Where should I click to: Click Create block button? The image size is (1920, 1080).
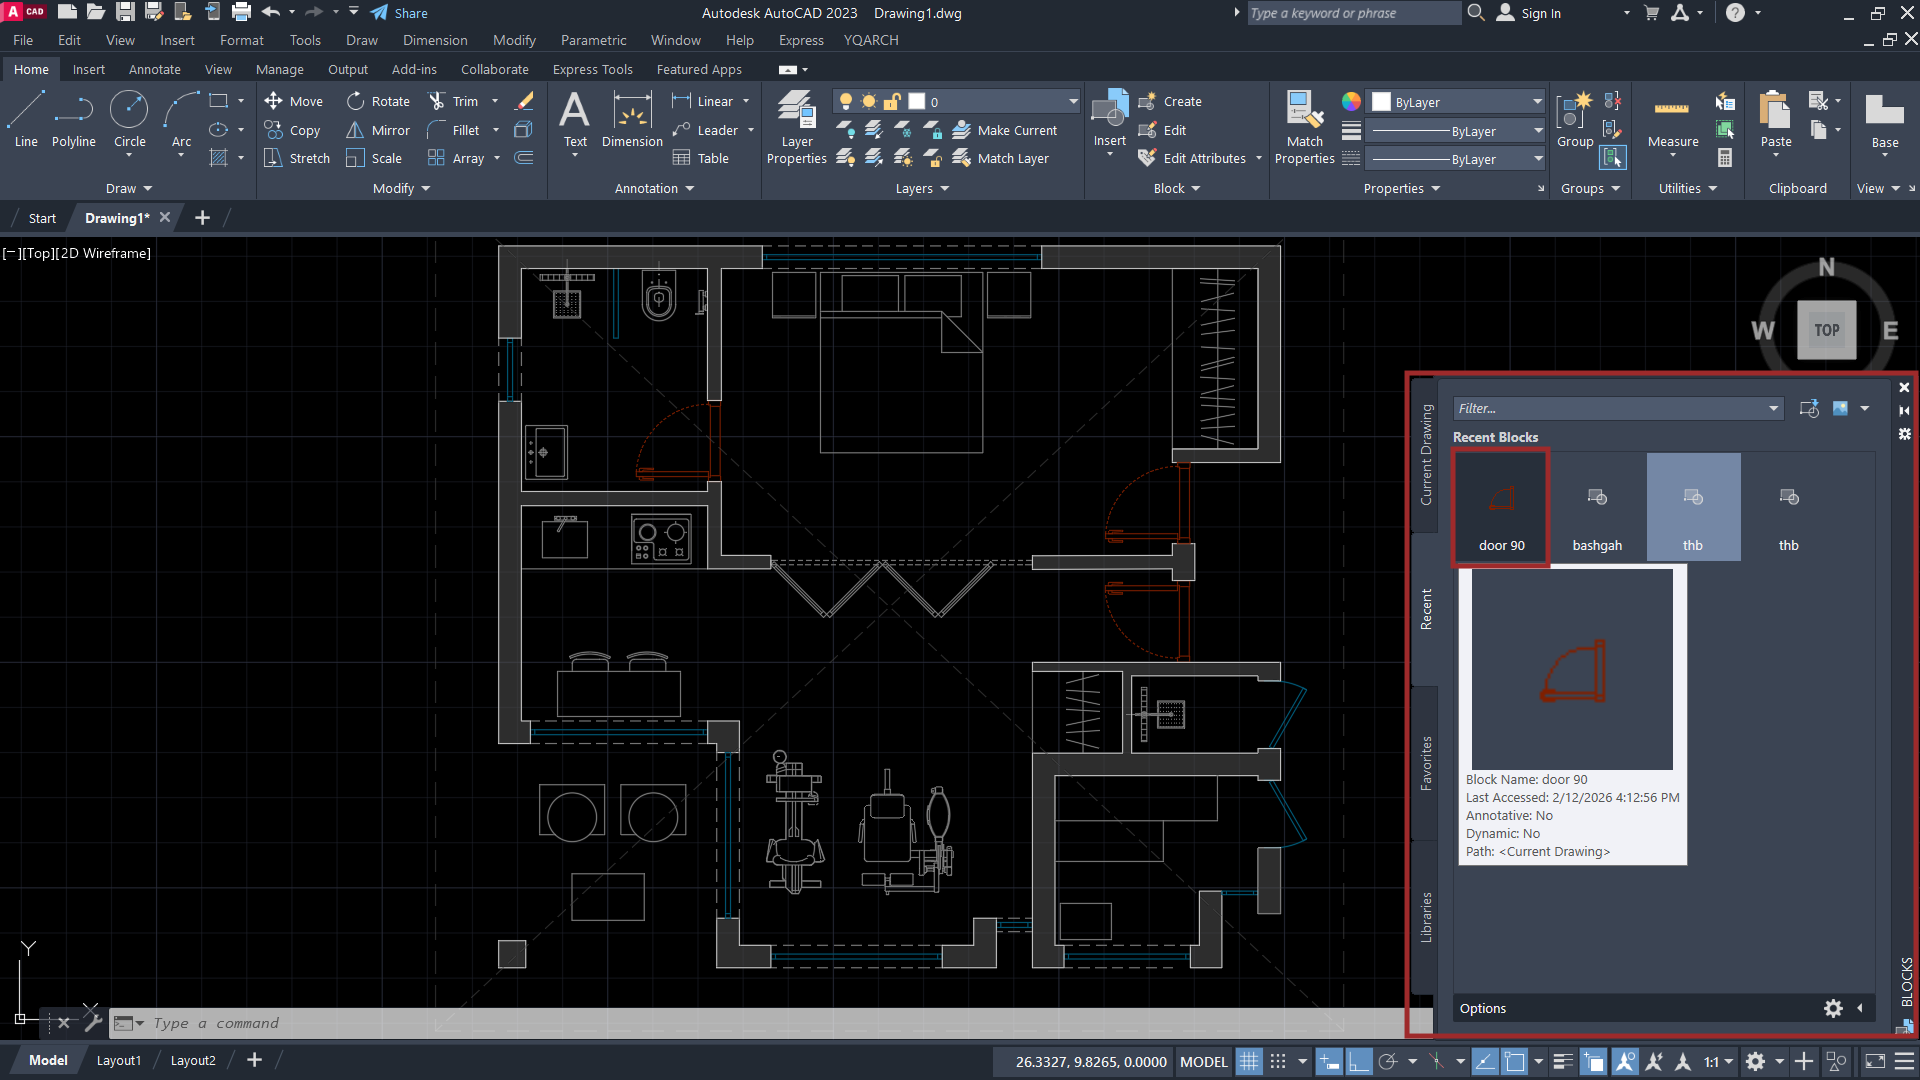pos(1170,101)
